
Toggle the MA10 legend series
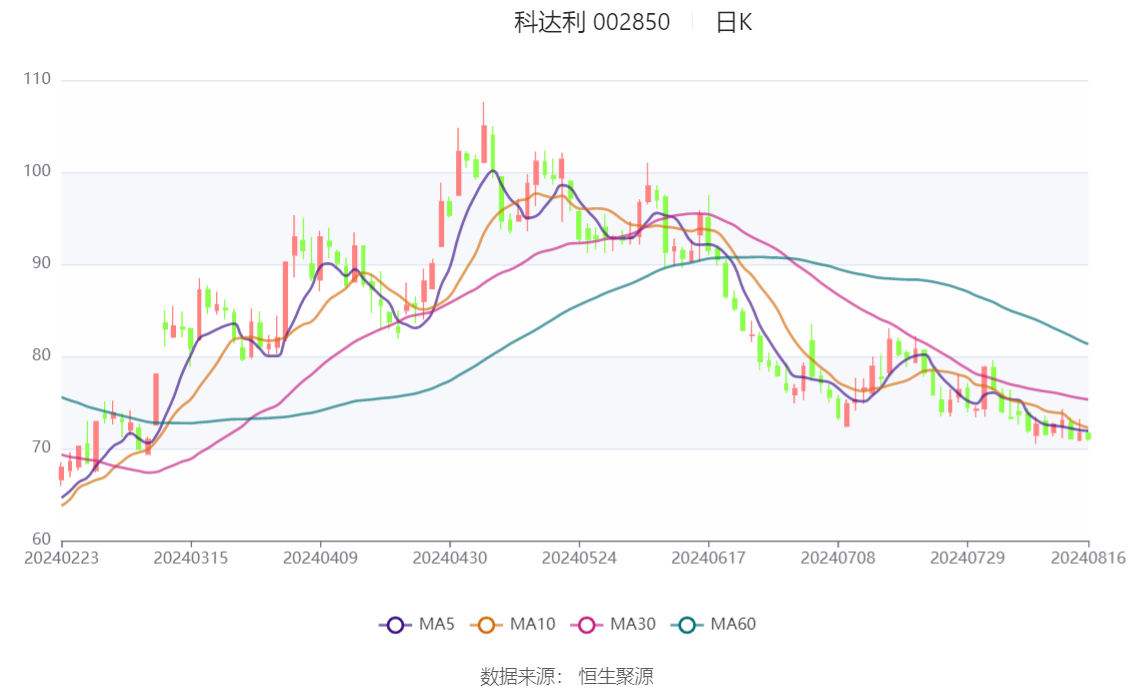click(x=513, y=625)
